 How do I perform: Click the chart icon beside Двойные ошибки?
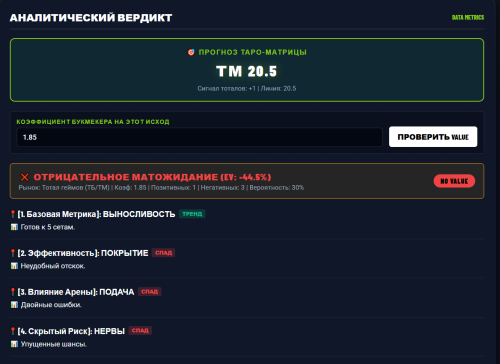pyautogui.click(x=14, y=305)
